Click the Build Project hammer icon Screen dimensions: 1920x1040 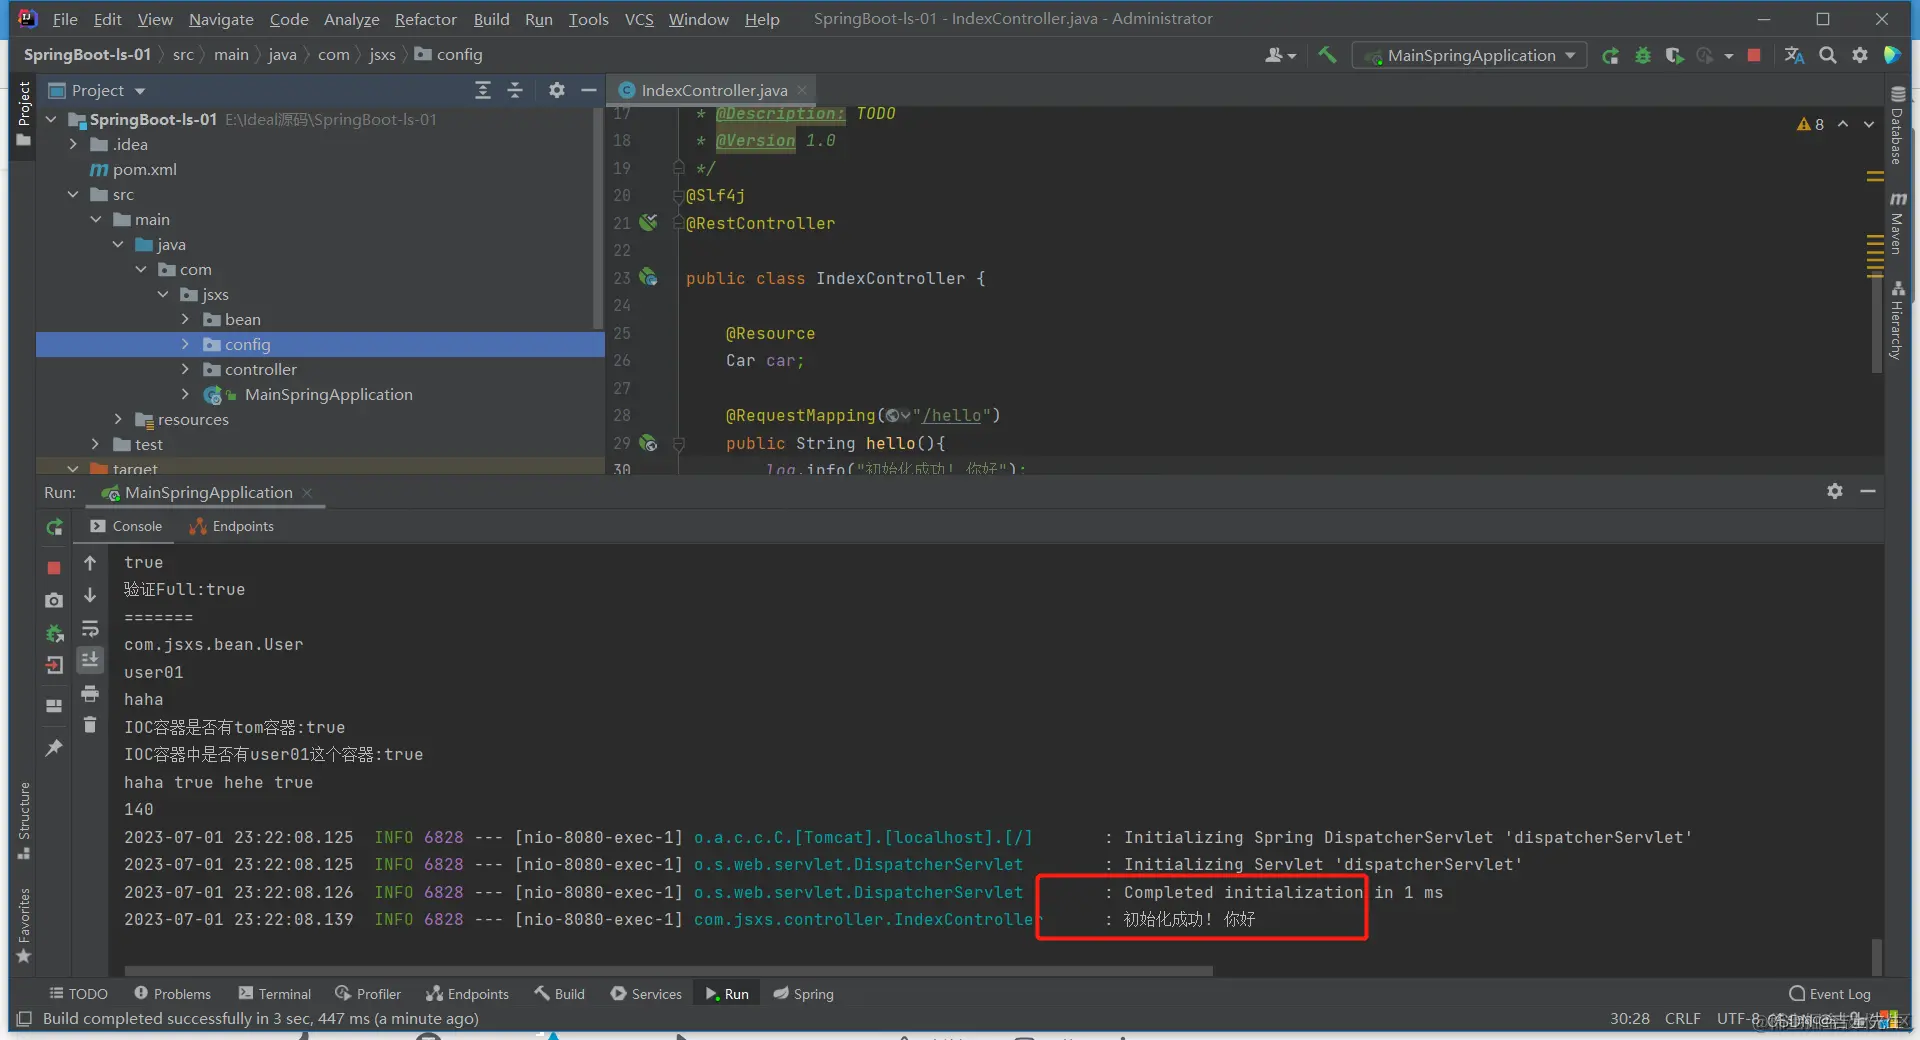point(1327,55)
